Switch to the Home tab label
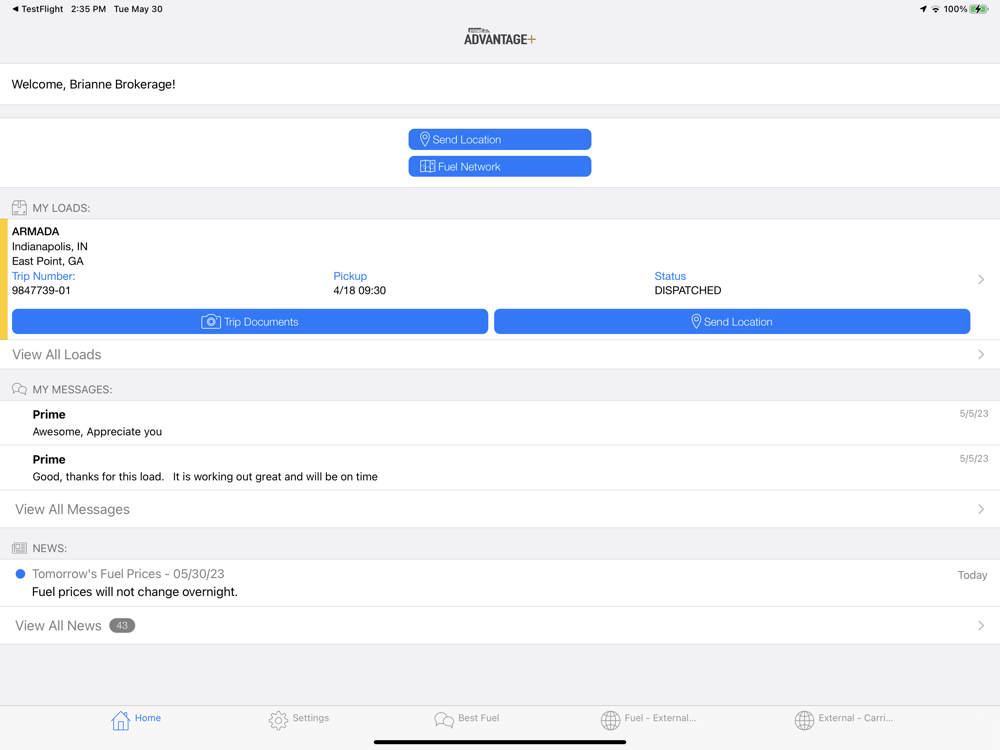Screen dimensions: 1000x750 148,717
